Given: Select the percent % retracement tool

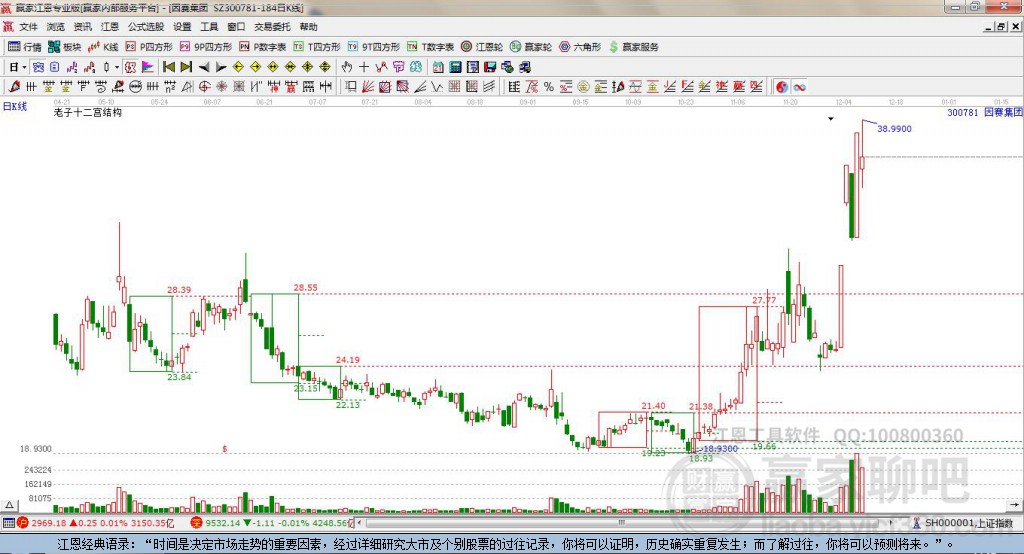Looking at the screenshot, I should 549,86.
